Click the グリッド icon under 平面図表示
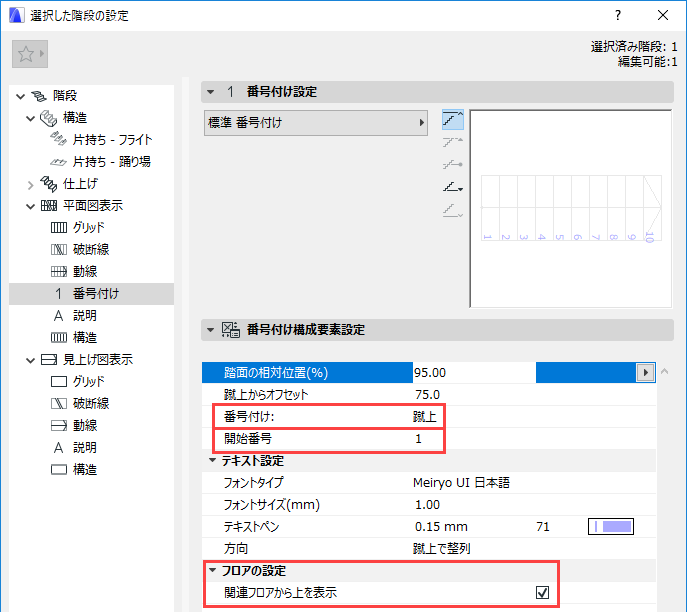 pos(59,227)
